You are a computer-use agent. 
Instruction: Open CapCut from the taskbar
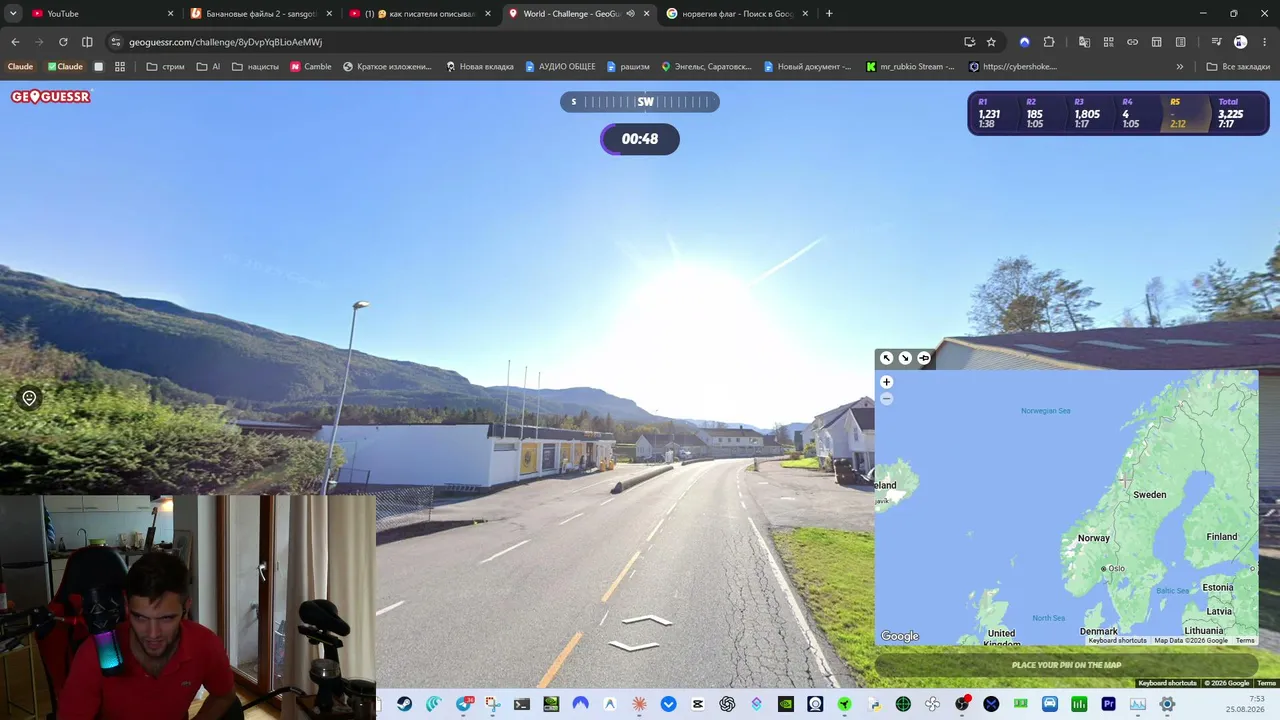click(x=698, y=704)
